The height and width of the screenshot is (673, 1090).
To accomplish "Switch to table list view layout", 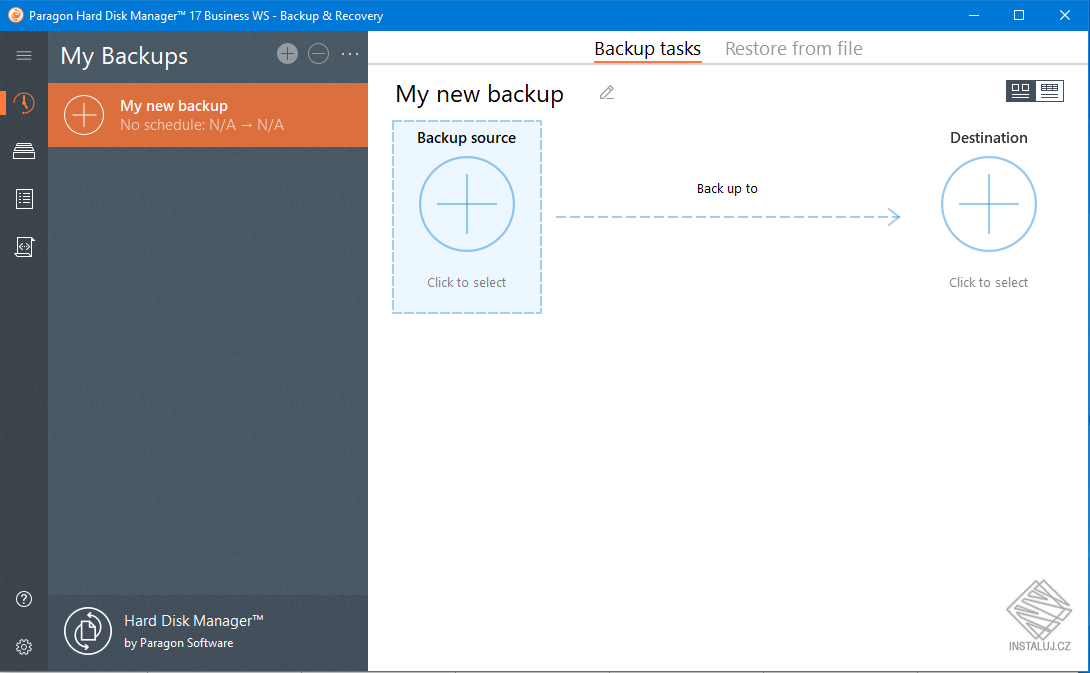I will (1050, 91).
